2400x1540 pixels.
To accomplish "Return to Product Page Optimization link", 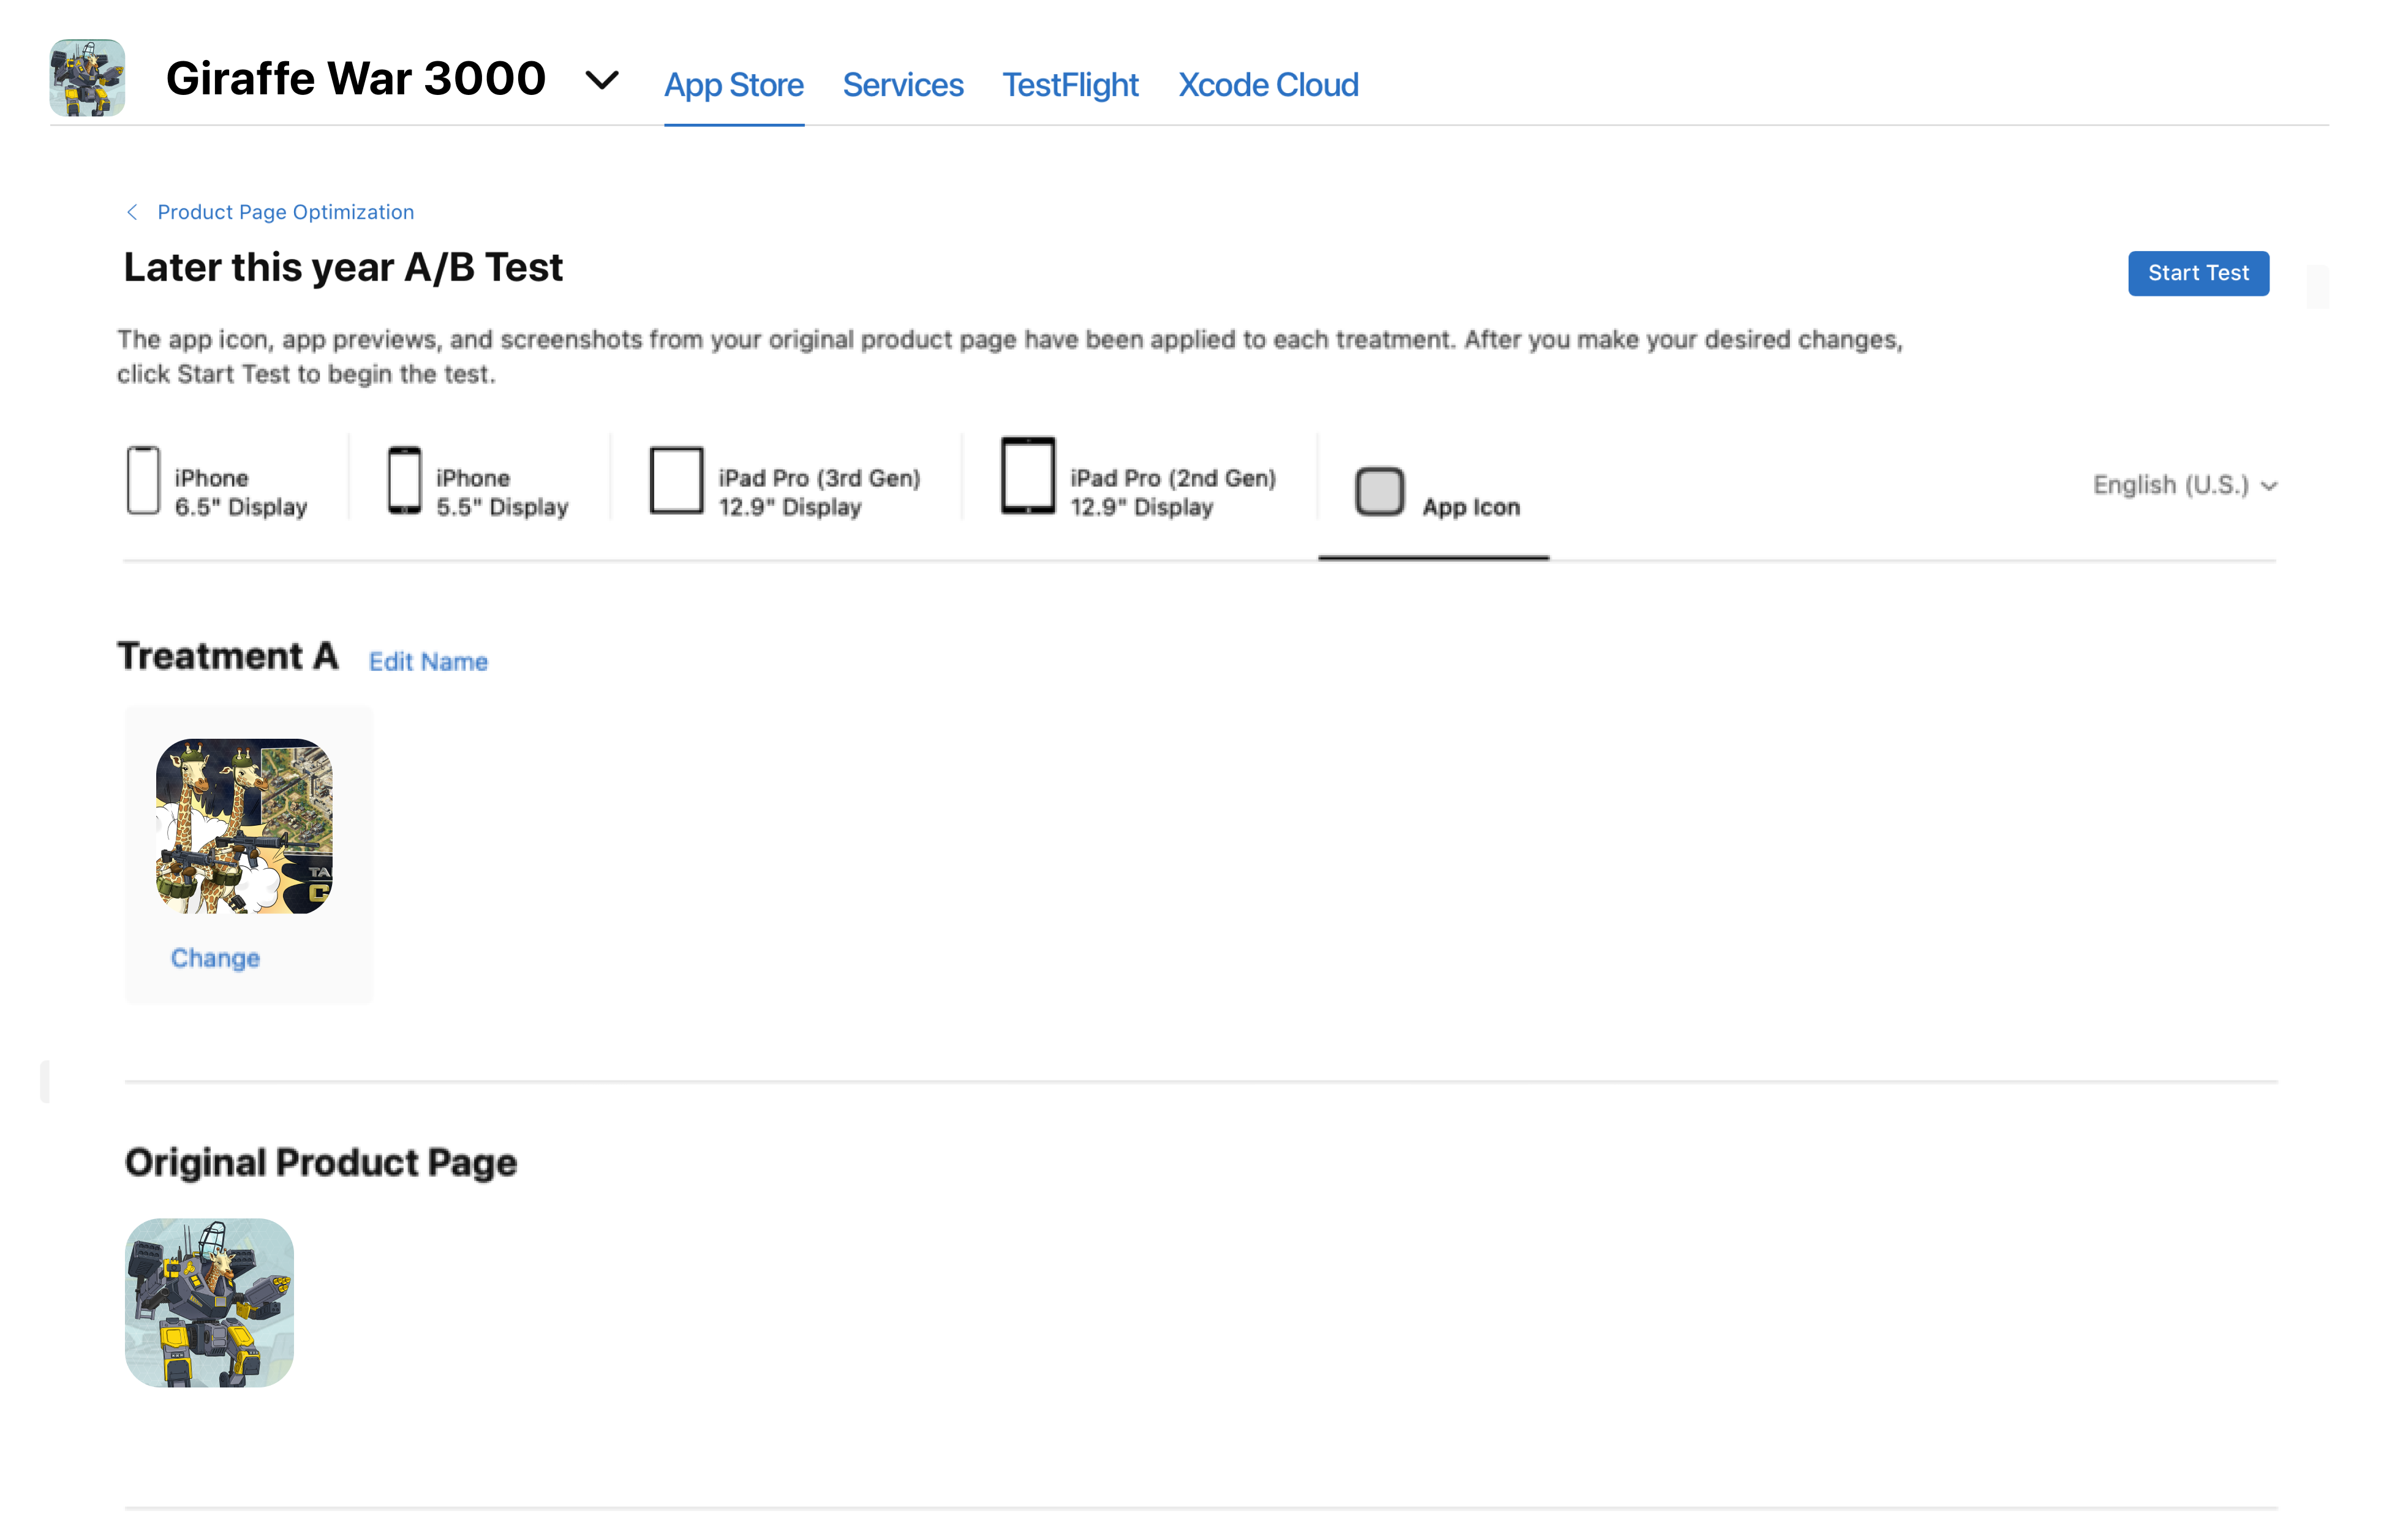I will point(285,212).
